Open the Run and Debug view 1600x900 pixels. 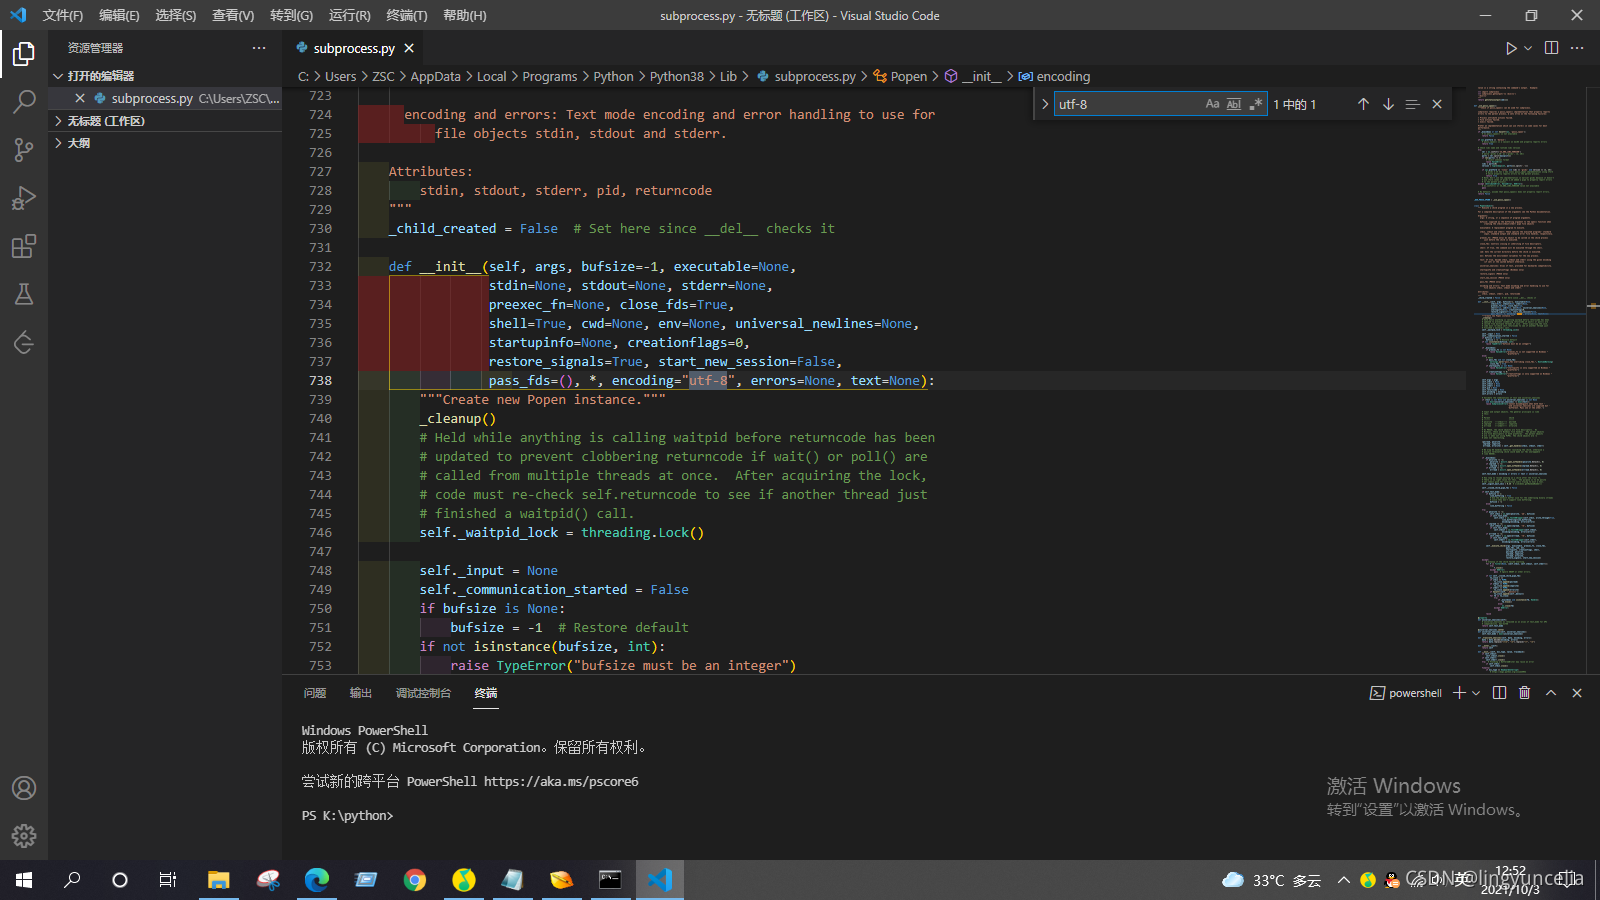coord(24,197)
